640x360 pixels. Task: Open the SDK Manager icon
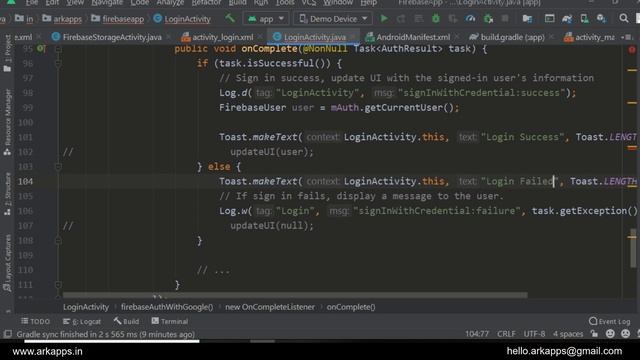click(601, 19)
